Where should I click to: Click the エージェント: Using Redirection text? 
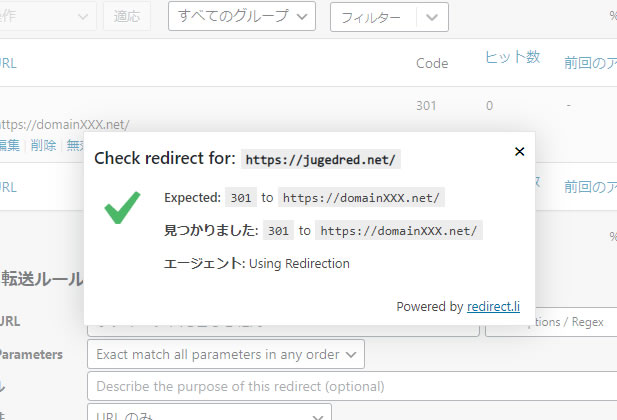[257, 263]
